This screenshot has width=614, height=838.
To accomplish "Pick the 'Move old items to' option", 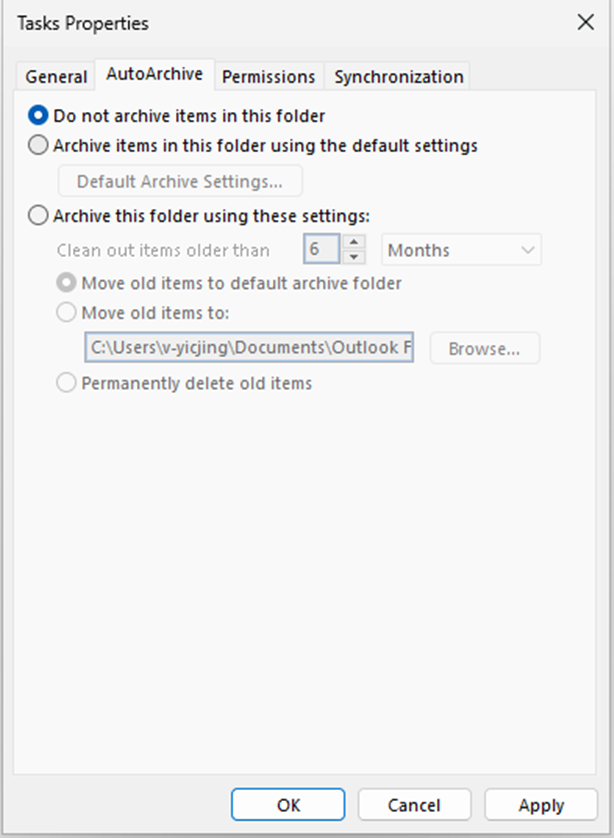I will point(66,312).
